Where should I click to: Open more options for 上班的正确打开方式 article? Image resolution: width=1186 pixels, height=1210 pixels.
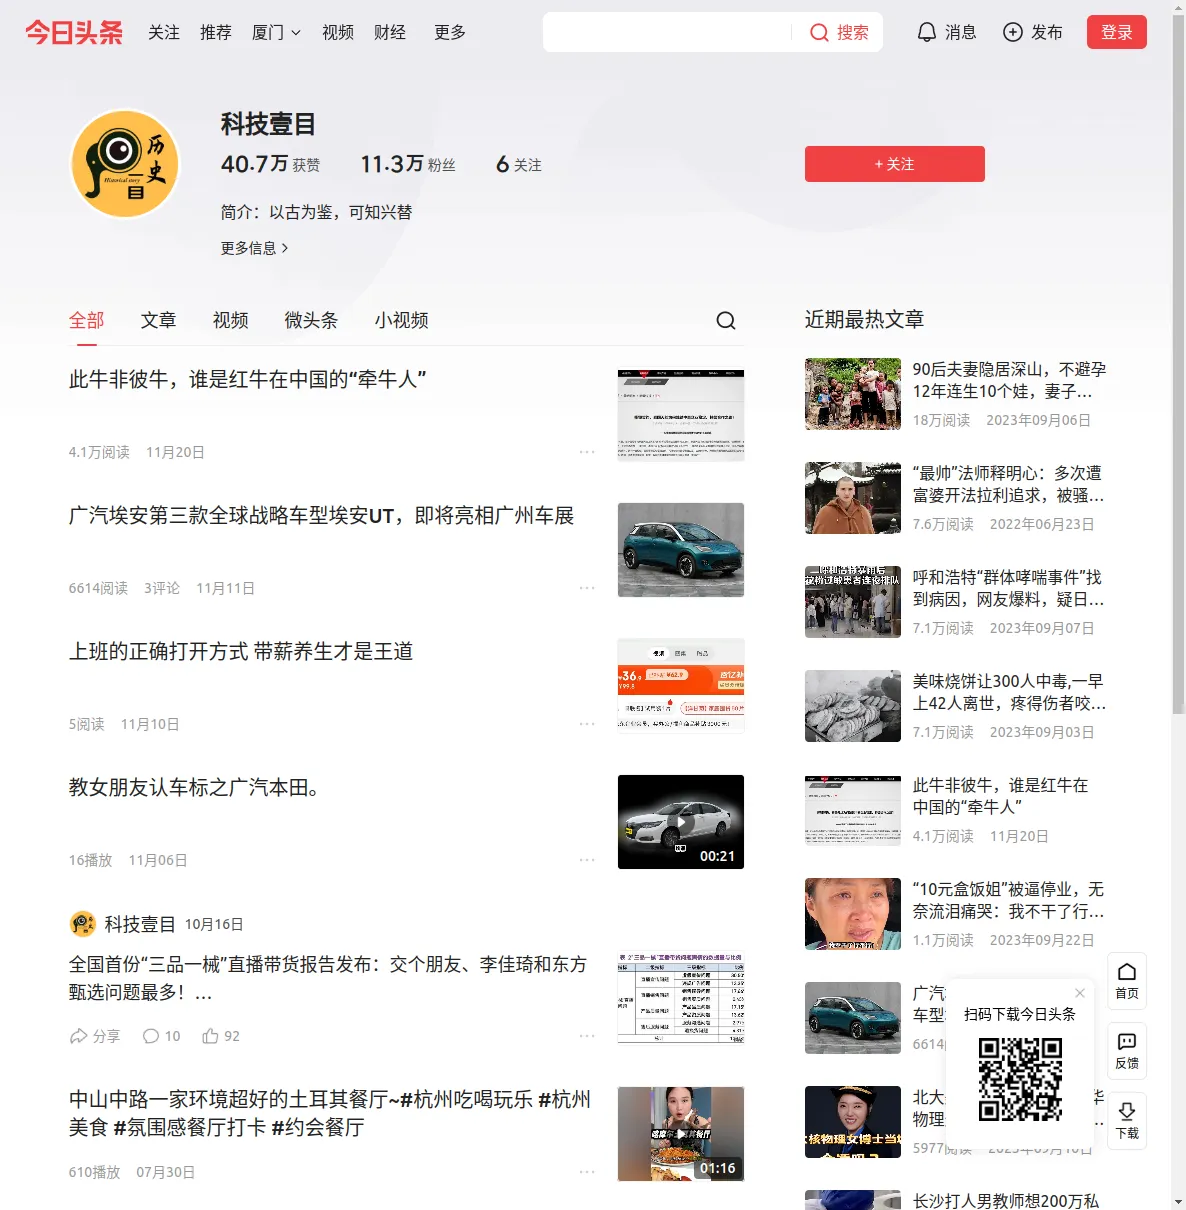coord(587,724)
